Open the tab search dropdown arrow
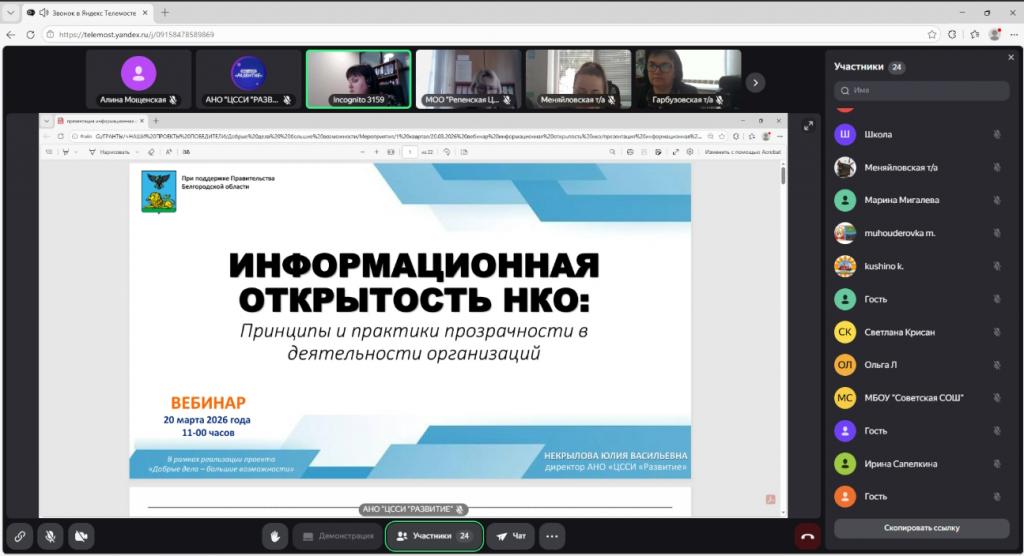The width and height of the screenshot is (1024, 556). coord(10,12)
